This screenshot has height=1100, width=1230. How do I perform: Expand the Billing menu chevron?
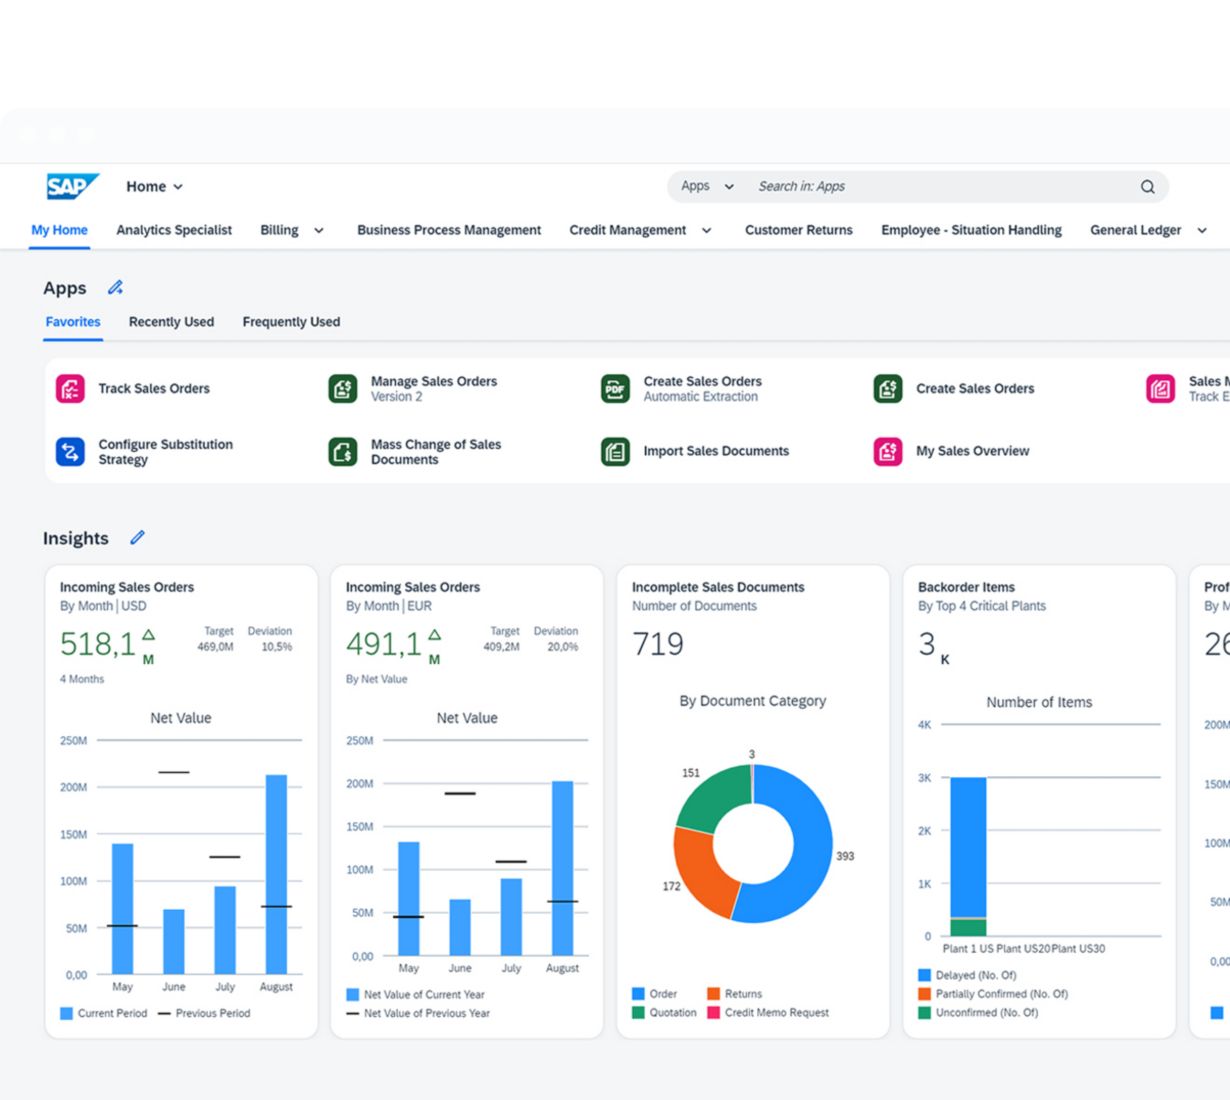click(319, 231)
